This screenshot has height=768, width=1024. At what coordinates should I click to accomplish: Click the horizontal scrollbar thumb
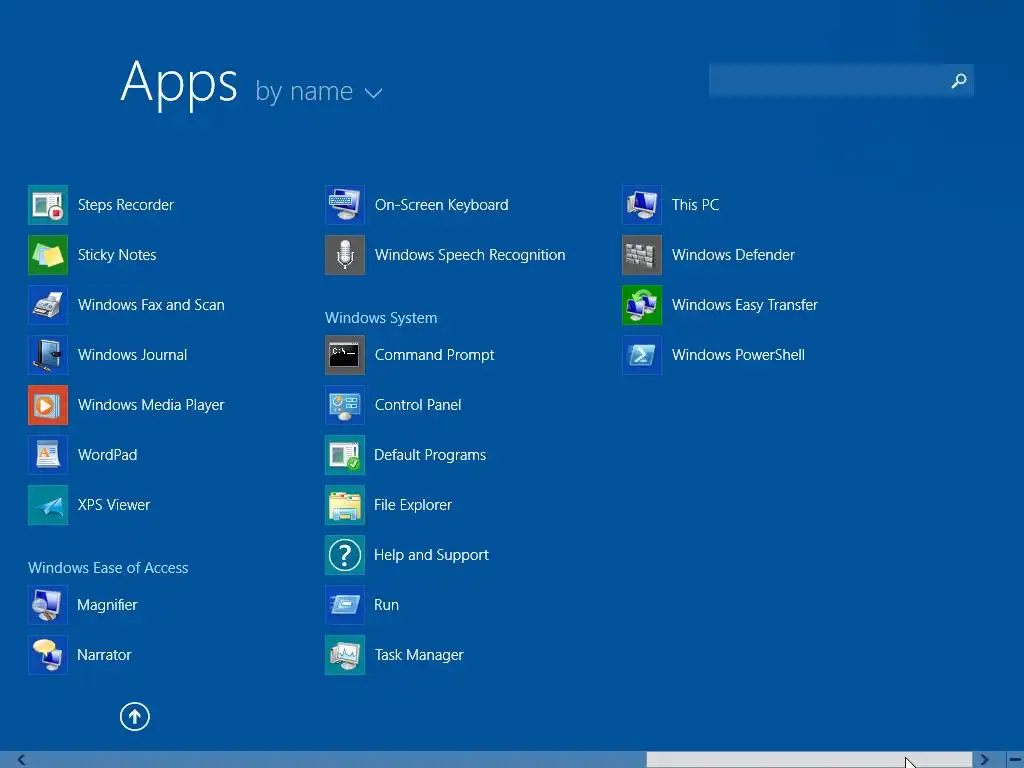pyautogui.click(x=809, y=760)
